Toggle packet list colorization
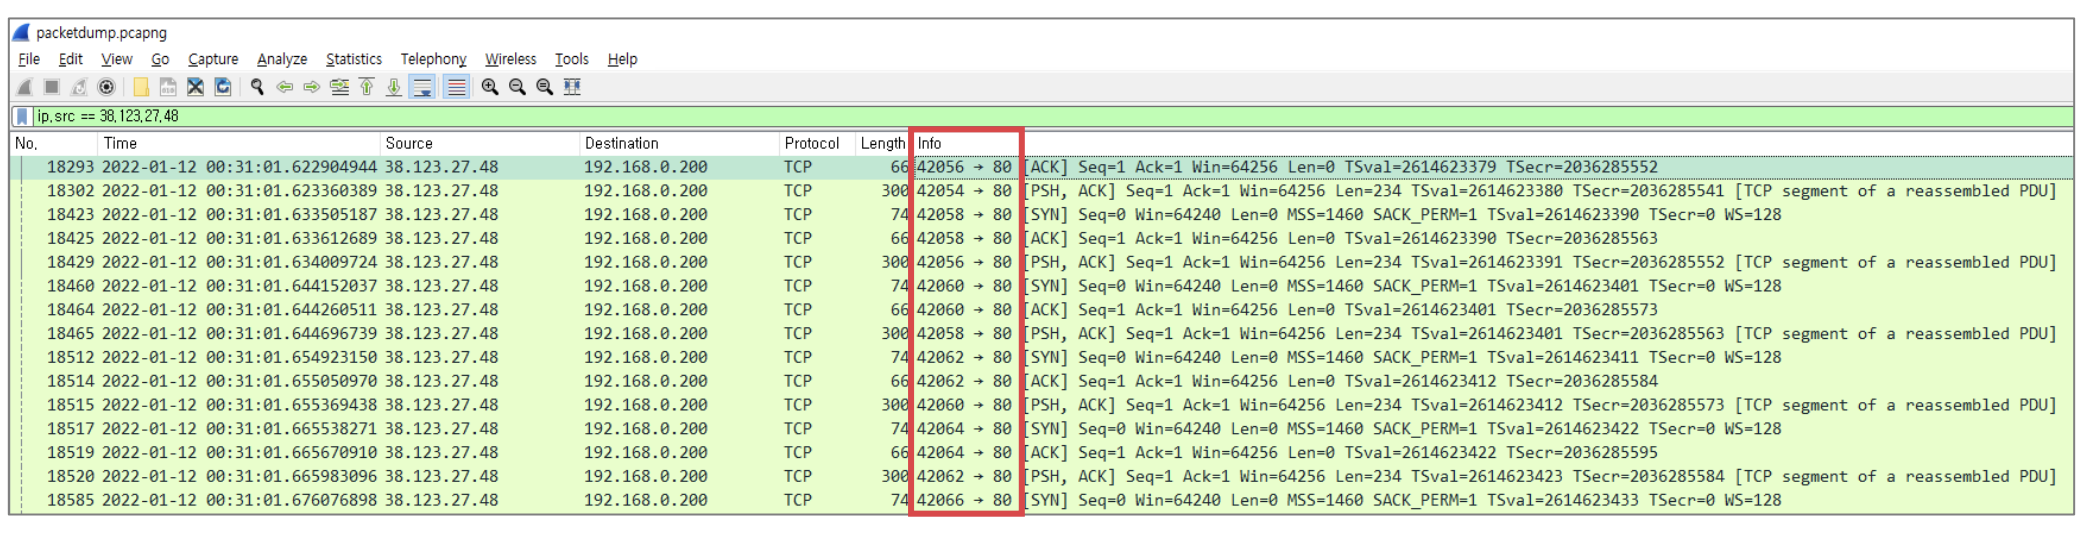The width and height of the screenshot is (2084, 534). point(456,87)
